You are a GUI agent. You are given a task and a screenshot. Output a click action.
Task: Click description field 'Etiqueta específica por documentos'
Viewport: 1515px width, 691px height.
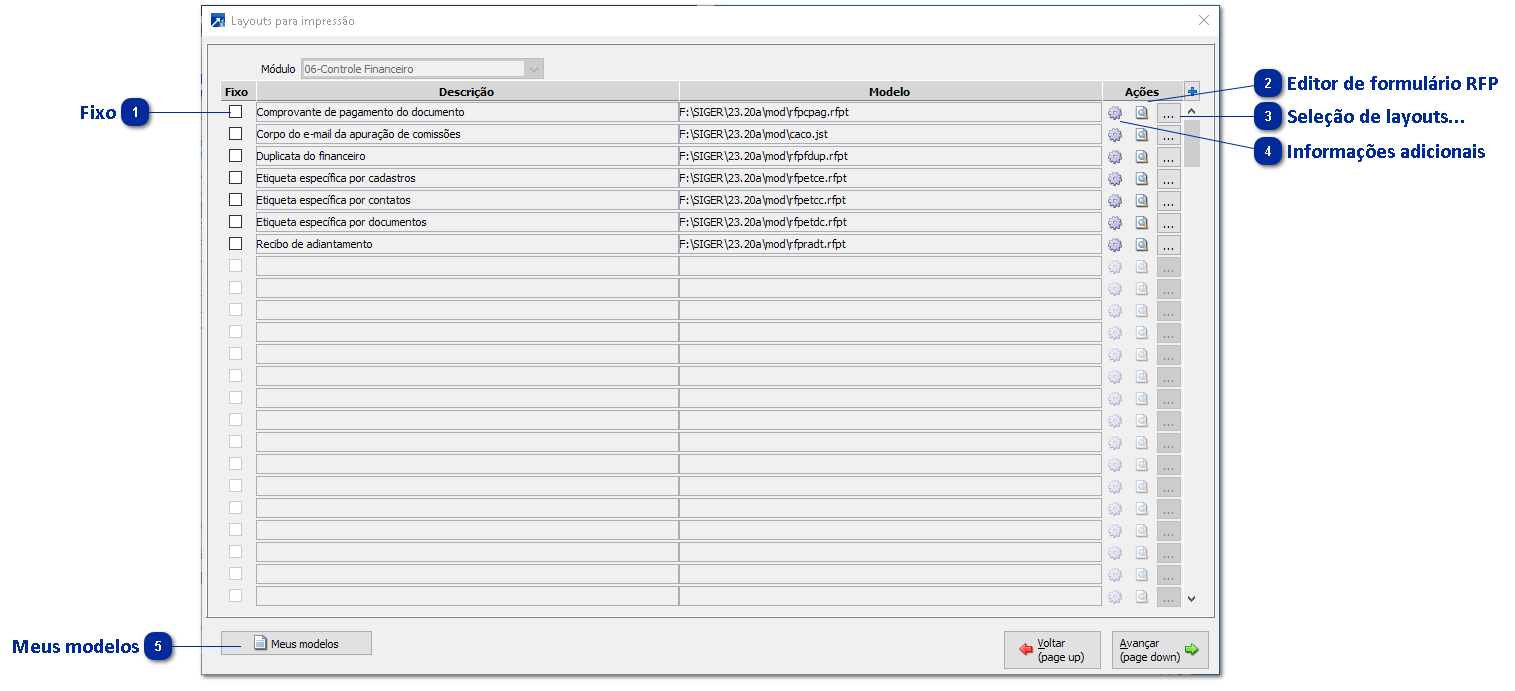[x=467, y=223]
